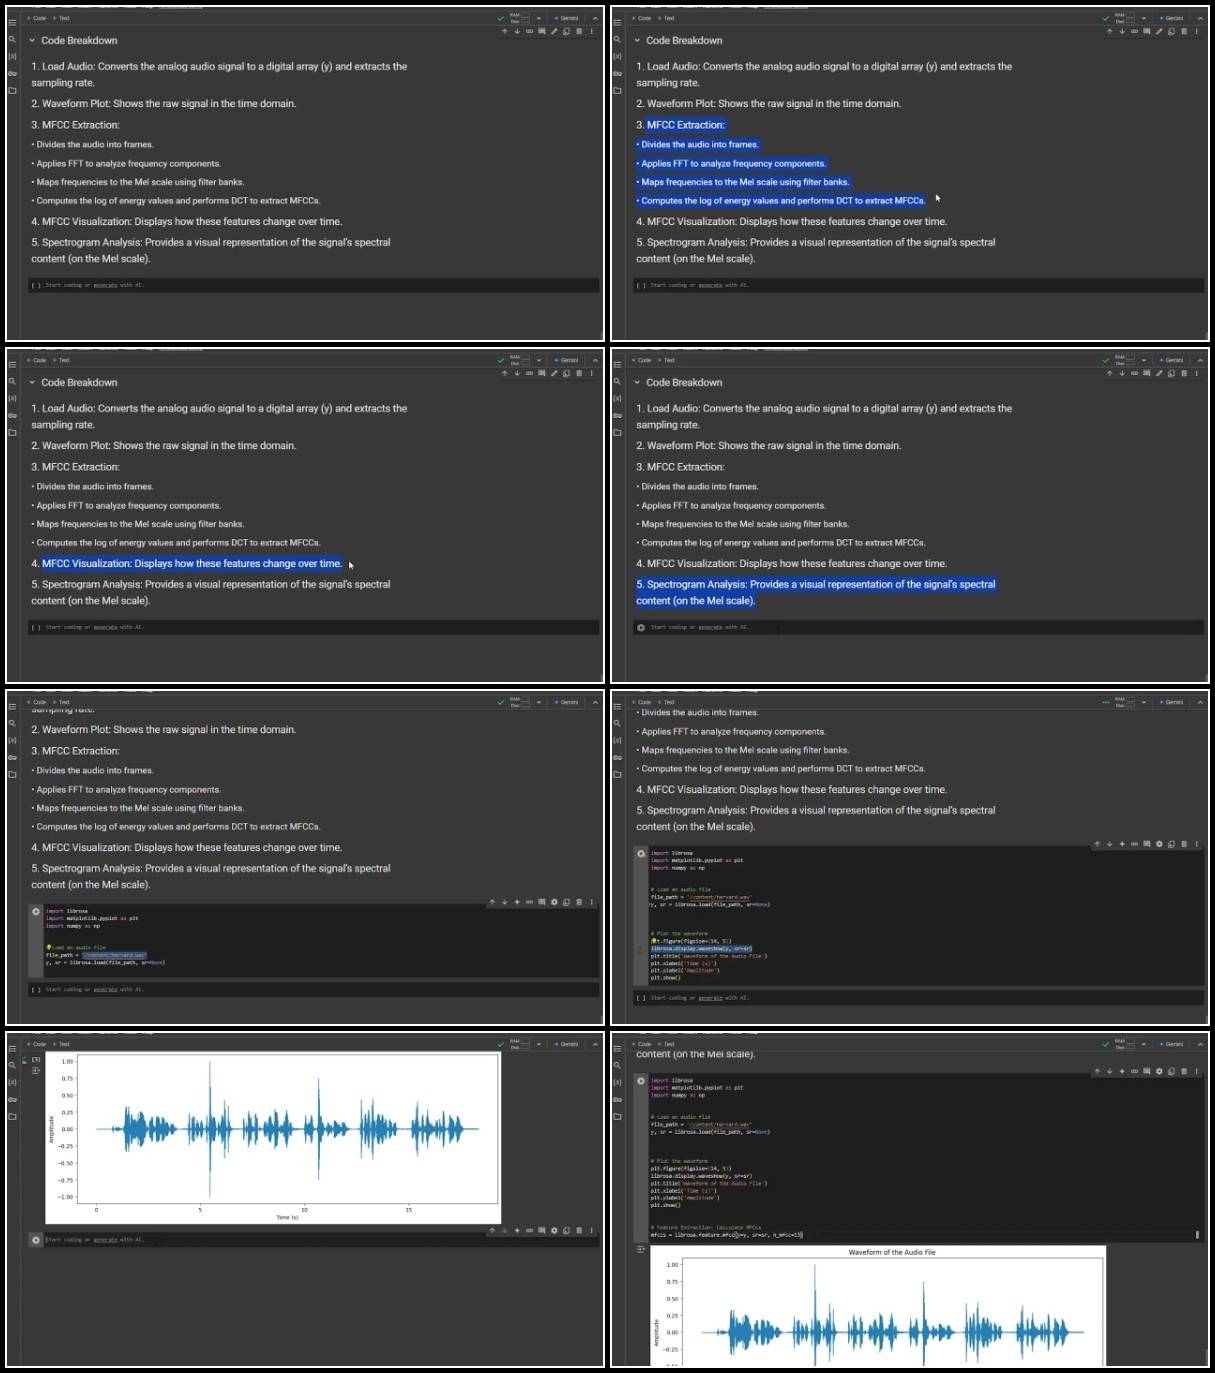Add text cell via + Text, unhighlighted panel
This screenshot has height=1373, width=1215.
pyautogui.click(x=62, y=18)
